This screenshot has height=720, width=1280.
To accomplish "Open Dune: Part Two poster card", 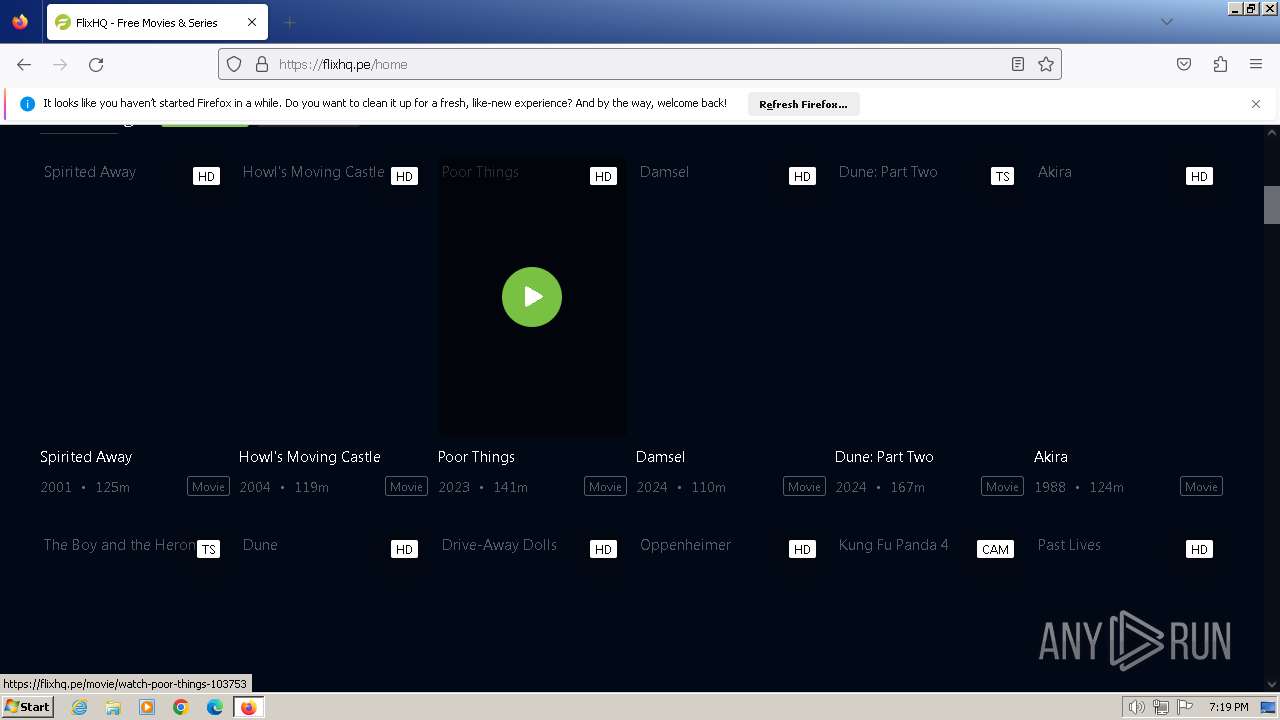I will click(929, 296).
